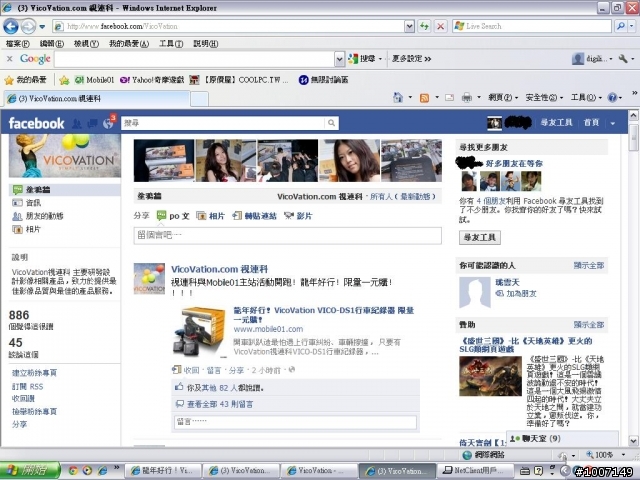Select 塗鴉牆 in the left sidebar
This screenshot has width=640, height=480.
tap(65, 190)
